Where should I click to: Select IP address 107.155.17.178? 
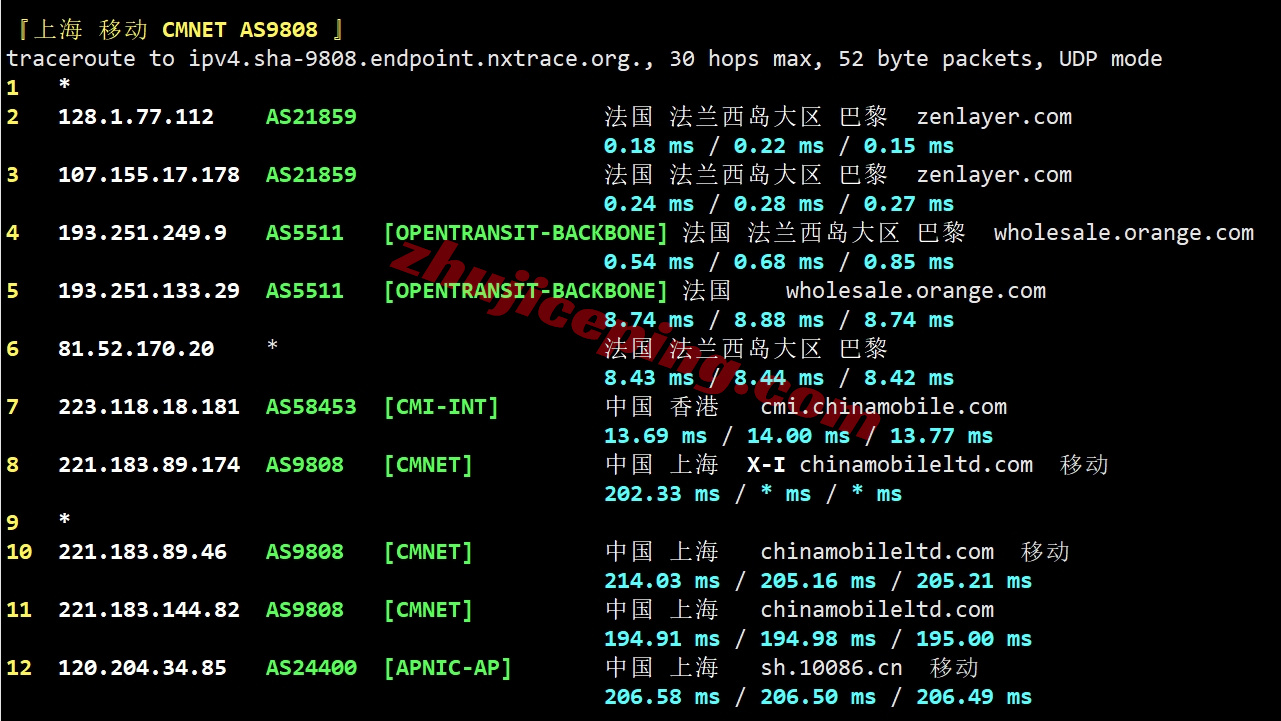(x=149, y=175)
